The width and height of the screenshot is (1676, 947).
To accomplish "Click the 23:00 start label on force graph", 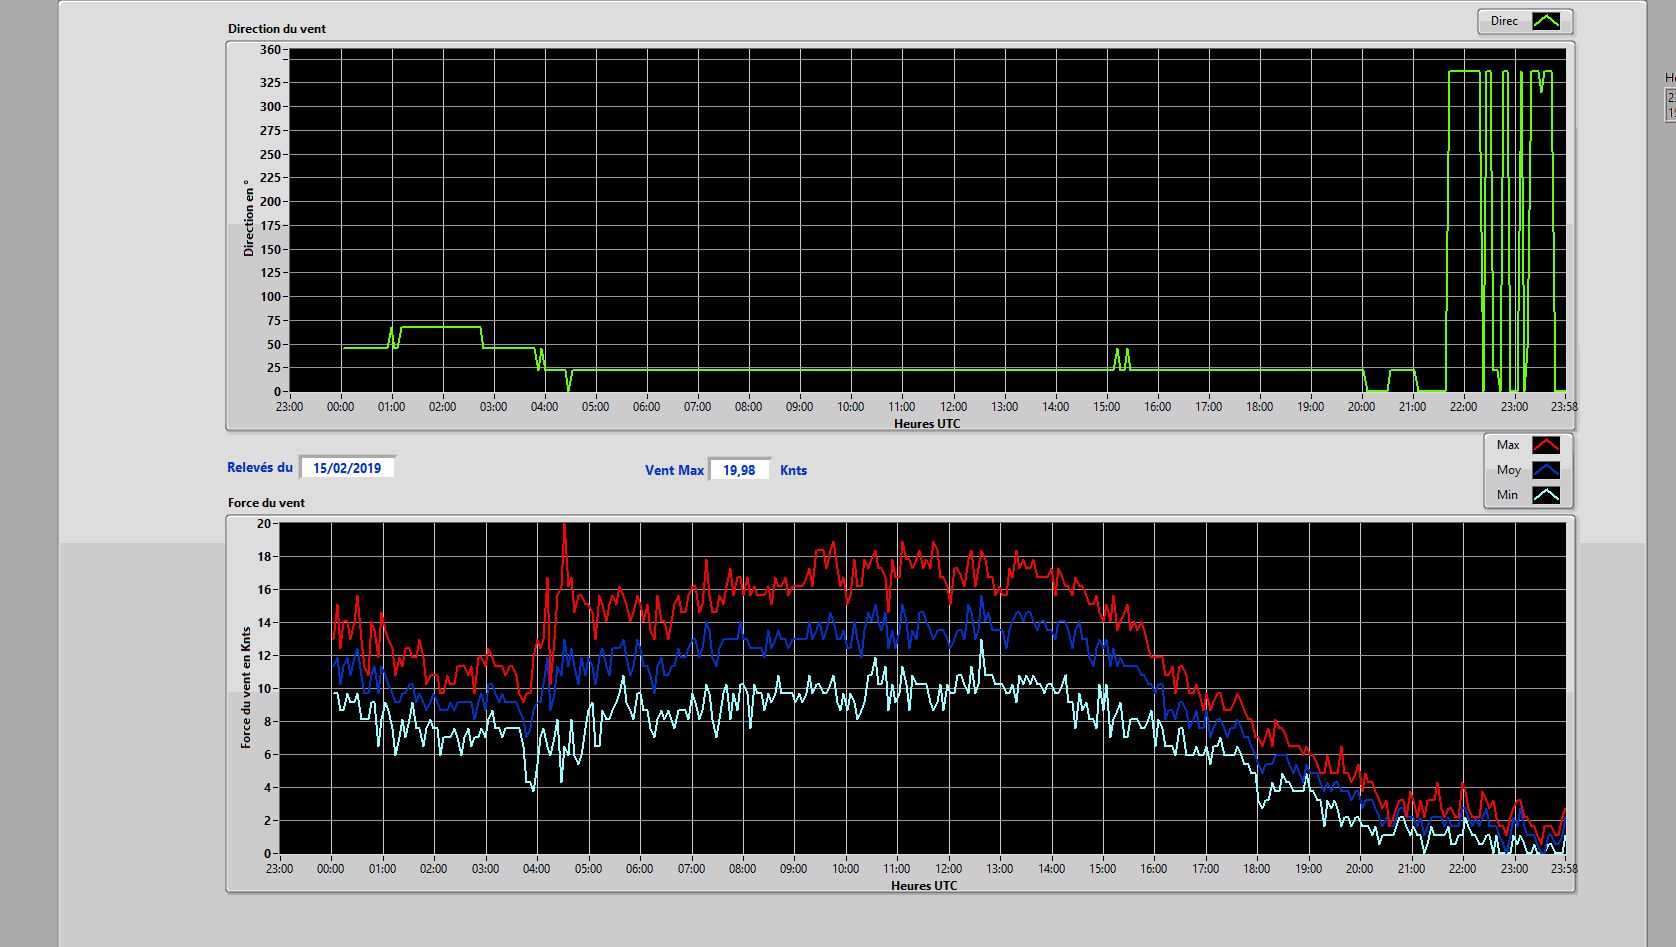I will tap(279, 869).
